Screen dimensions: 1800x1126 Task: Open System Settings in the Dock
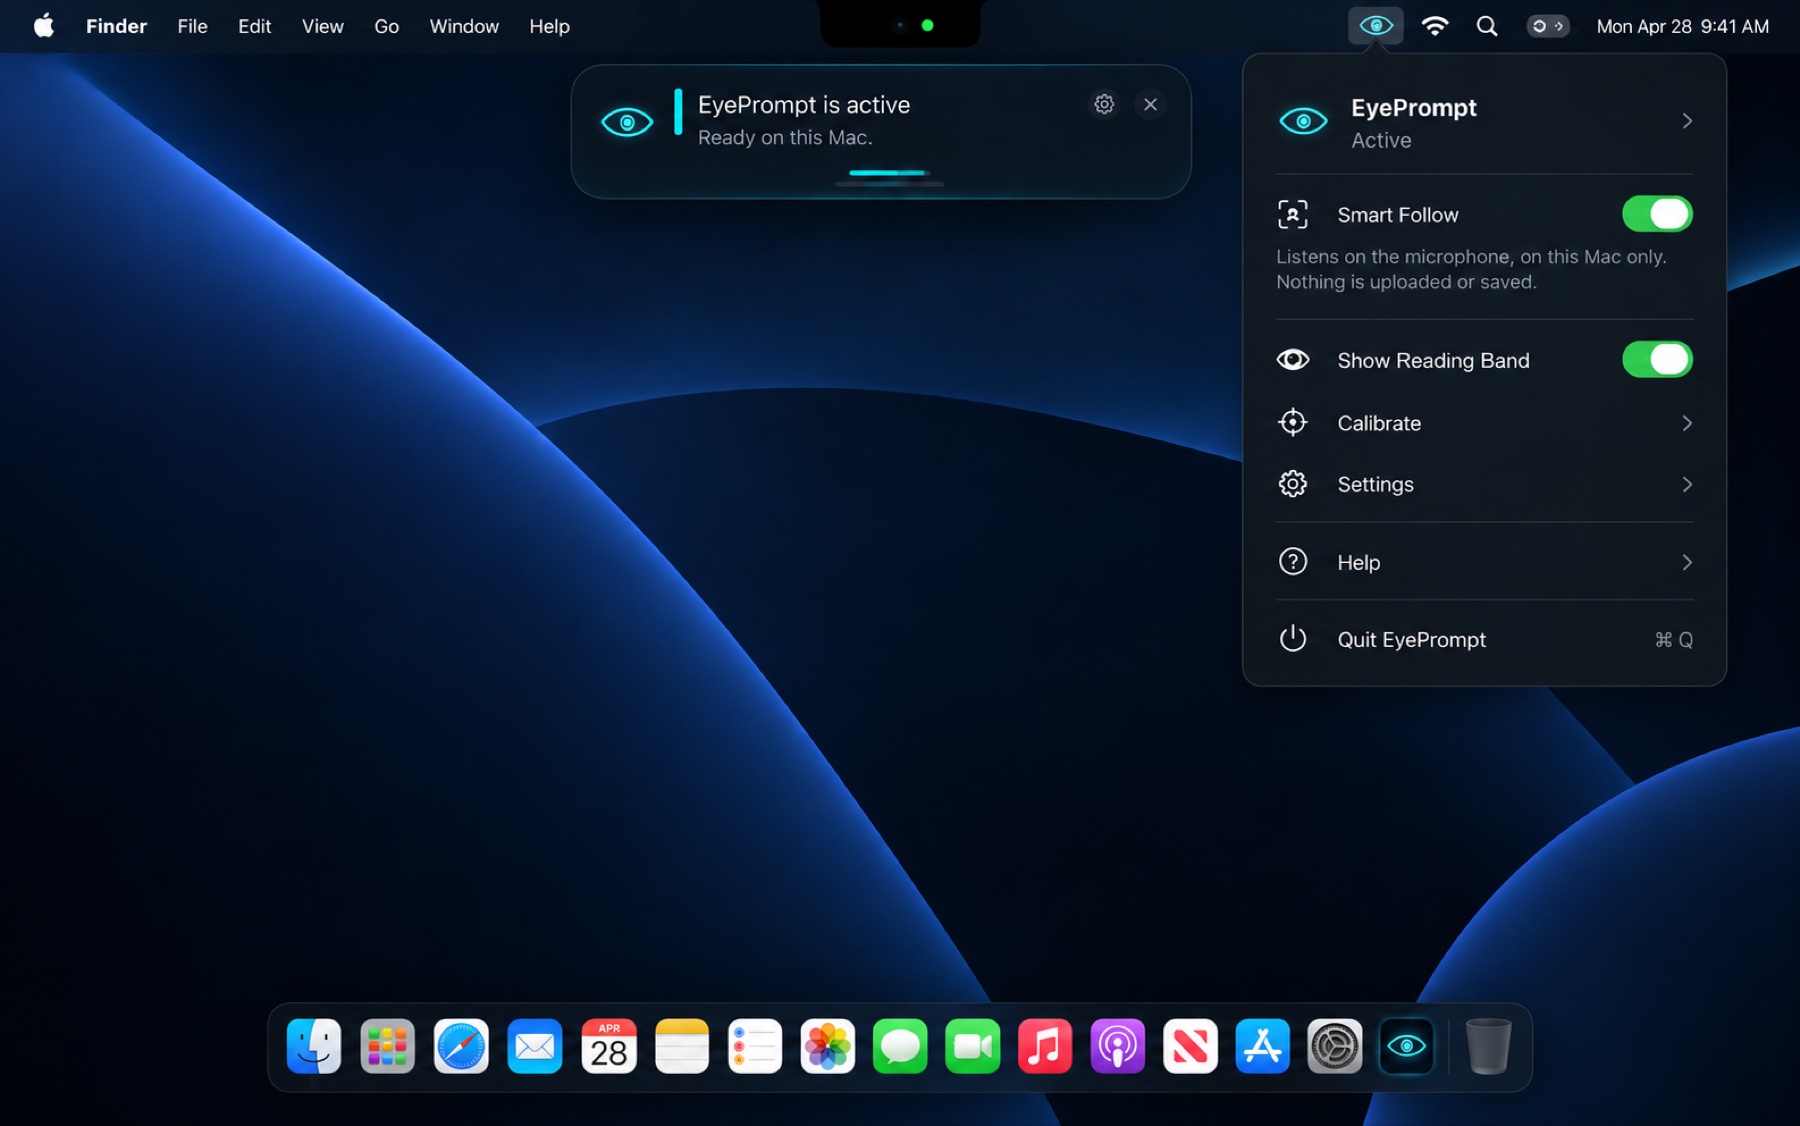[1335, 1047]
